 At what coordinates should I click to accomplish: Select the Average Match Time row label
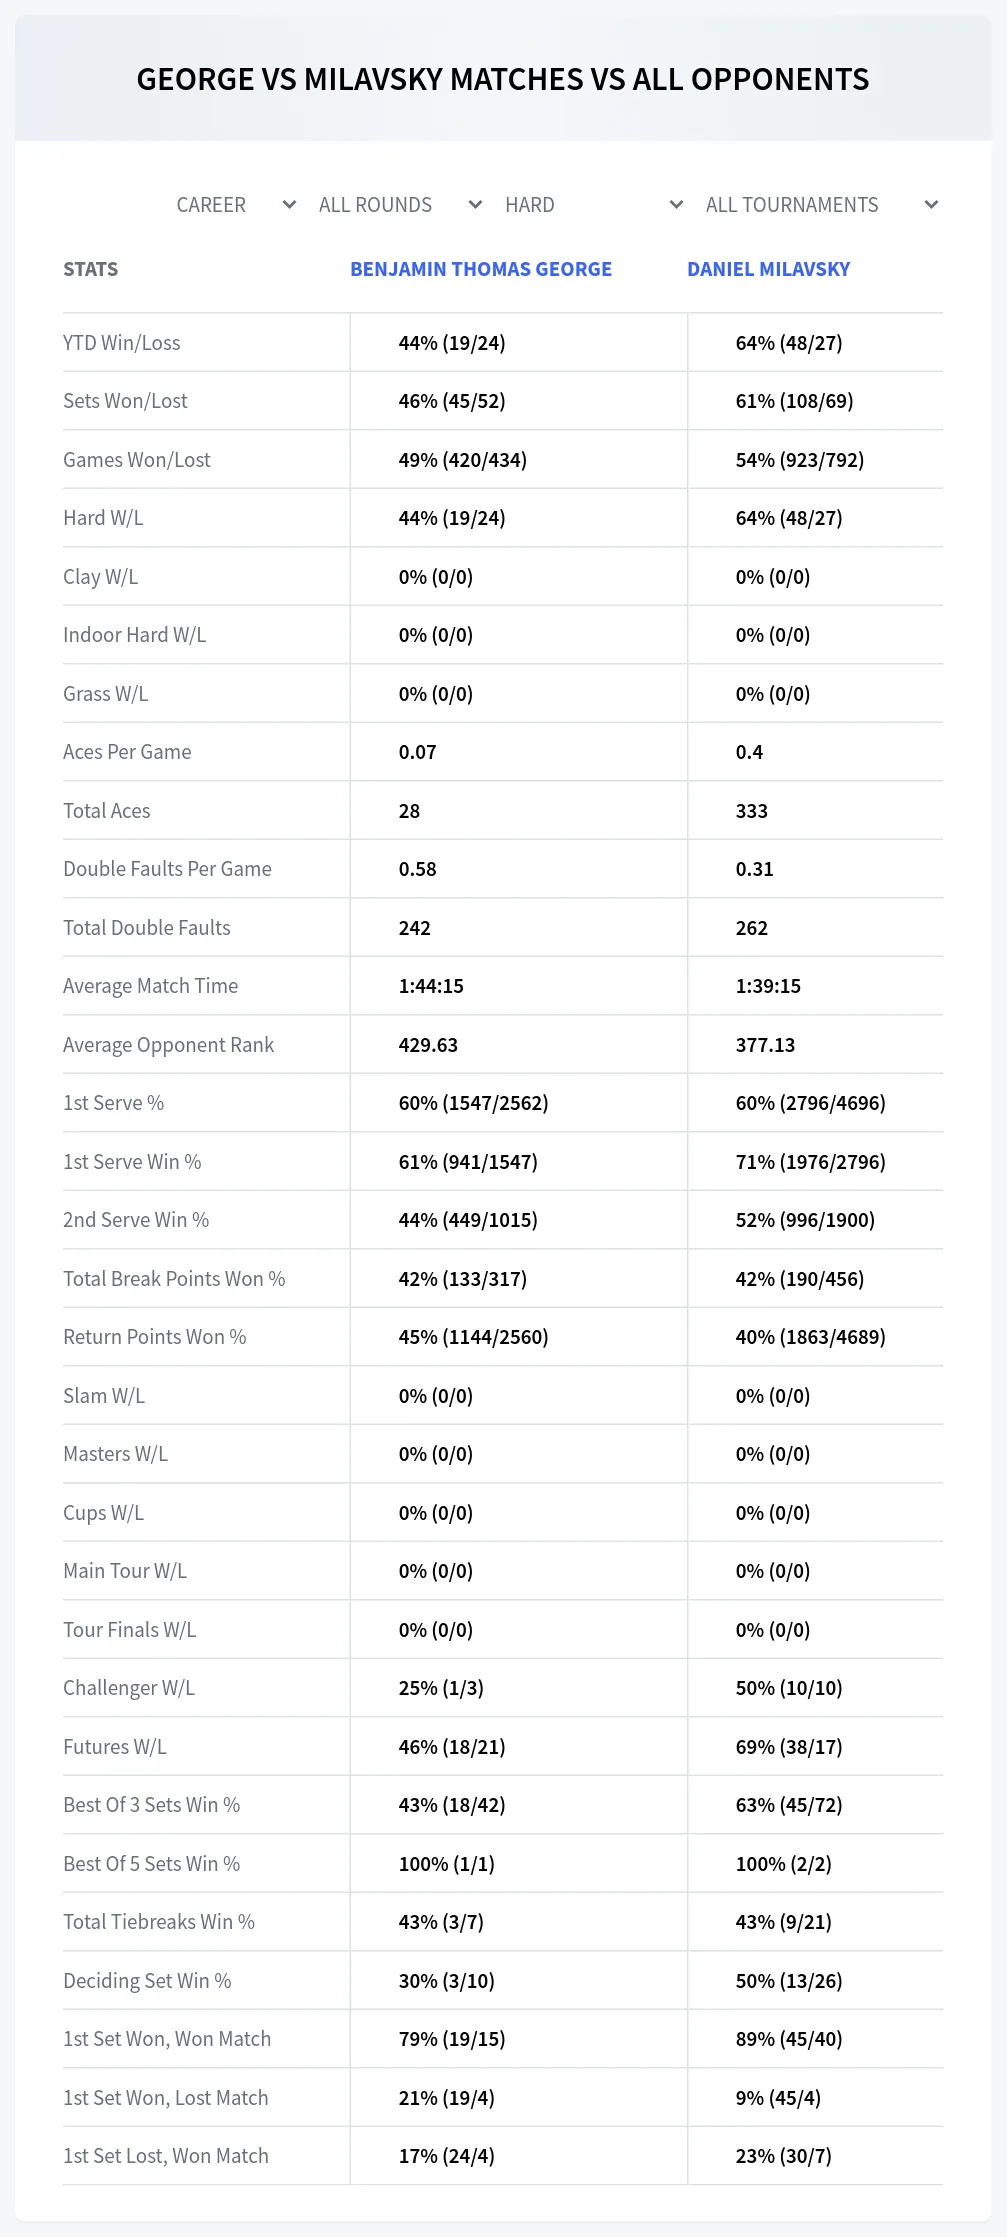151,986
